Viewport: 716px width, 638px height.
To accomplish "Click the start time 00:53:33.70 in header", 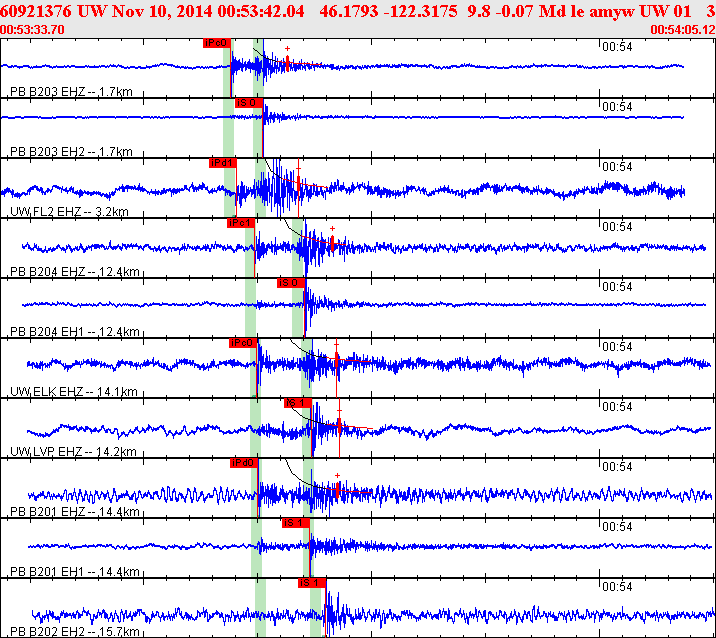I will click(34, 30).
